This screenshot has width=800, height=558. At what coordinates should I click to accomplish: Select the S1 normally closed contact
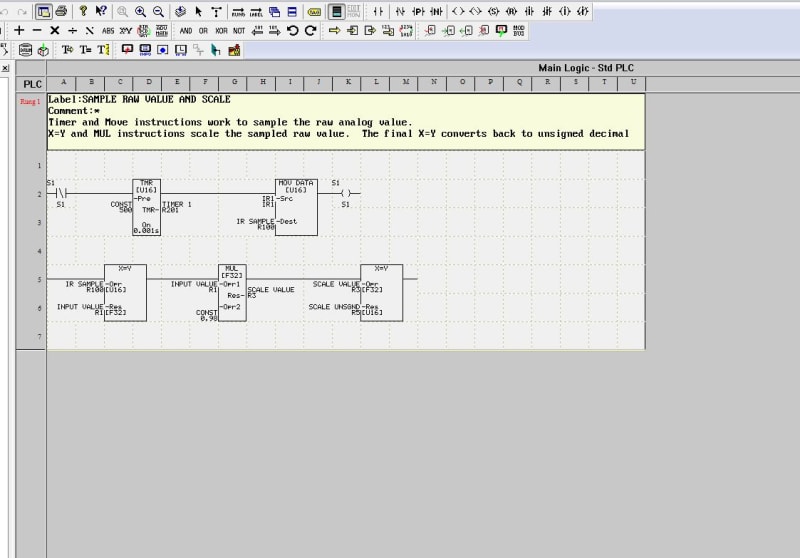[x=61, y=193]
